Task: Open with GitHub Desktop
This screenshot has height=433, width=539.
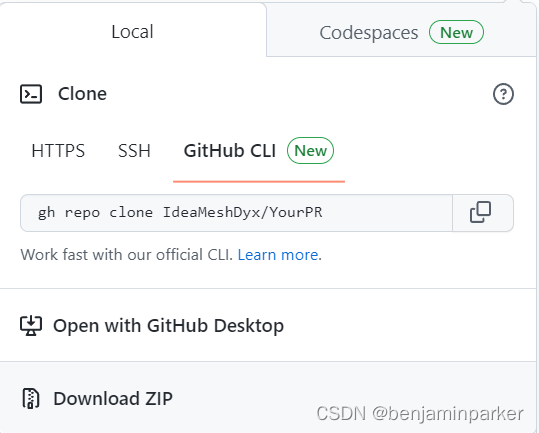Action: (168, 325)
